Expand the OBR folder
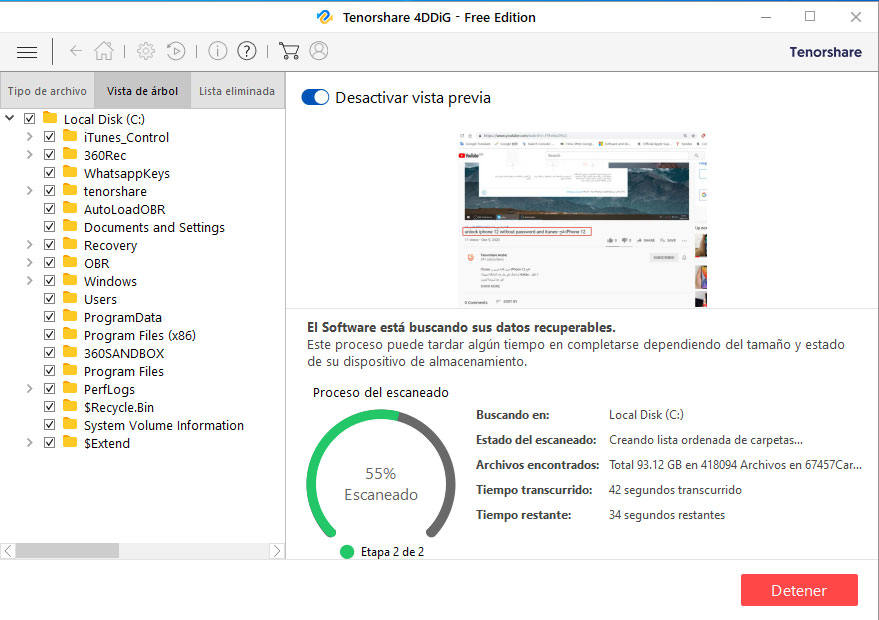The width and height of the screenshot is (879, 620). pyautogui.click(x=30, y=262)
